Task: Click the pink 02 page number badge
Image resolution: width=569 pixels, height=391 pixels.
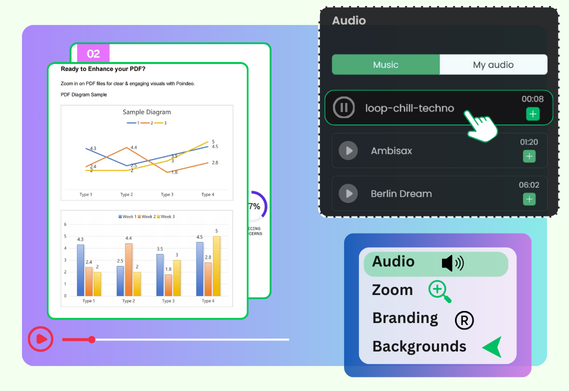Action: click(x=93, y=54)
